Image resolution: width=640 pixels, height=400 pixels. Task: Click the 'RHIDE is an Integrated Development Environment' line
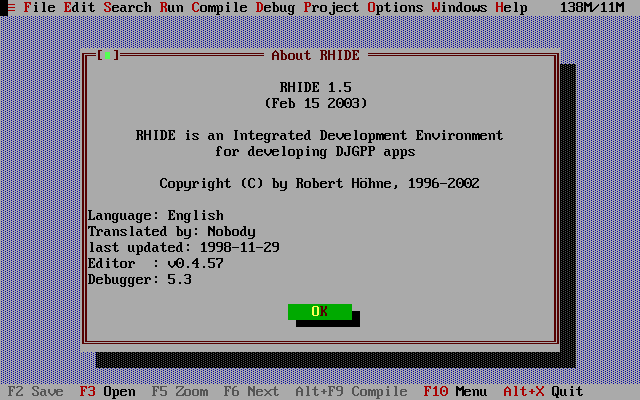[x=320, y=136]
